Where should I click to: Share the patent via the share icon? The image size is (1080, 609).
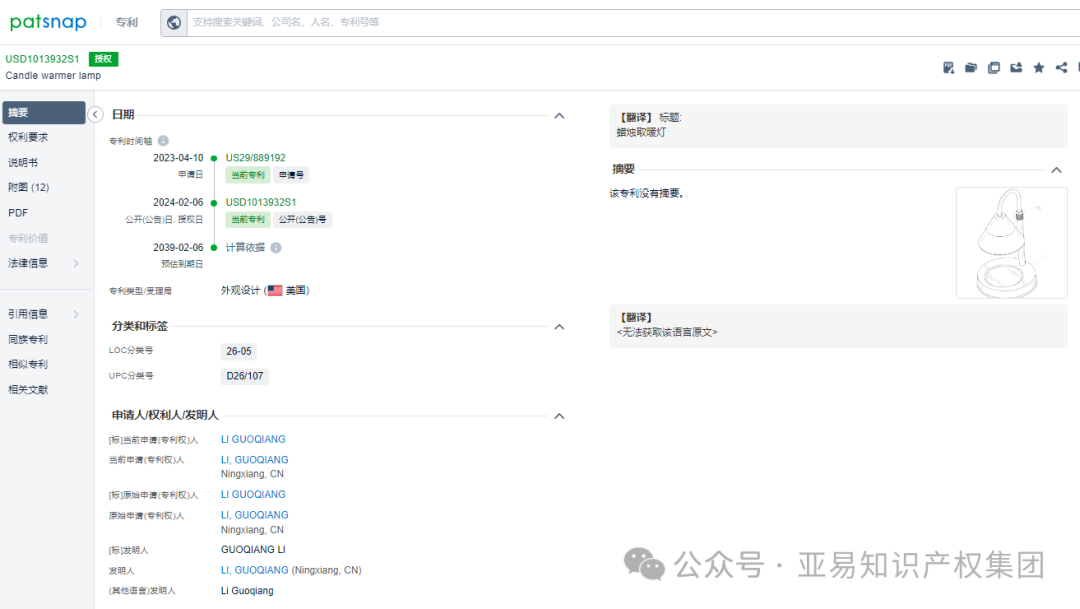(x=1061, y=67)
